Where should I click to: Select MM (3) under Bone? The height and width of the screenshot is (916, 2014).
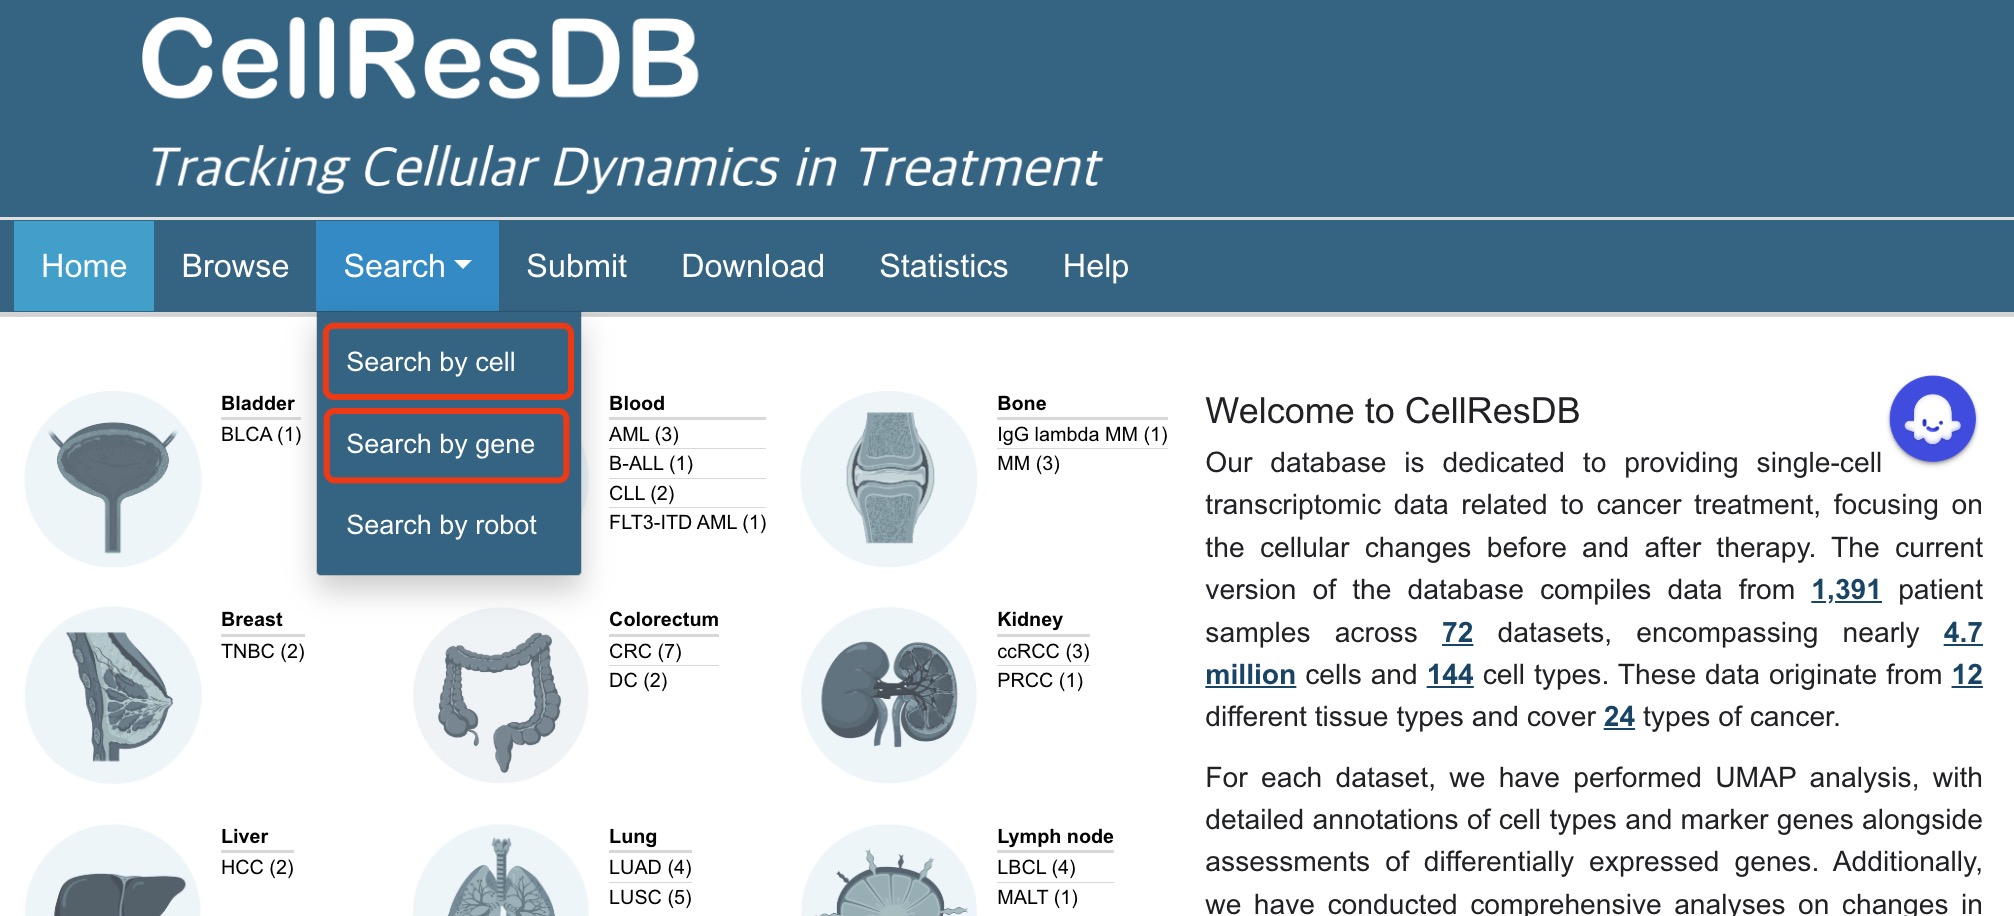click(1028, 463)
